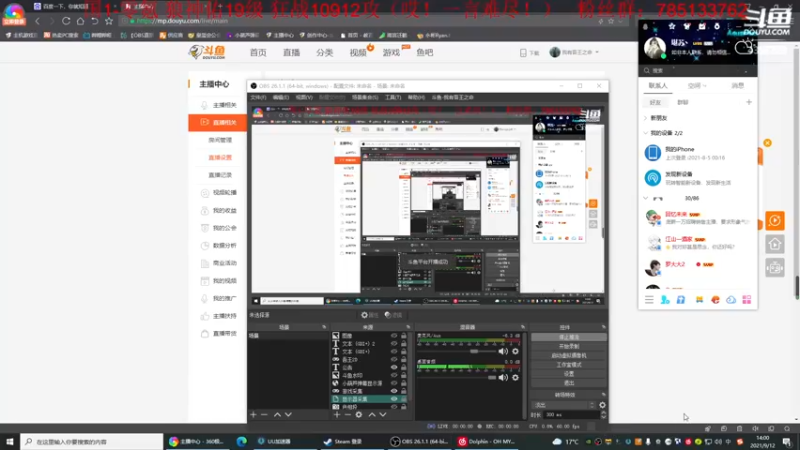Open QQ app grid icon in bottom bar

point(747,300)
